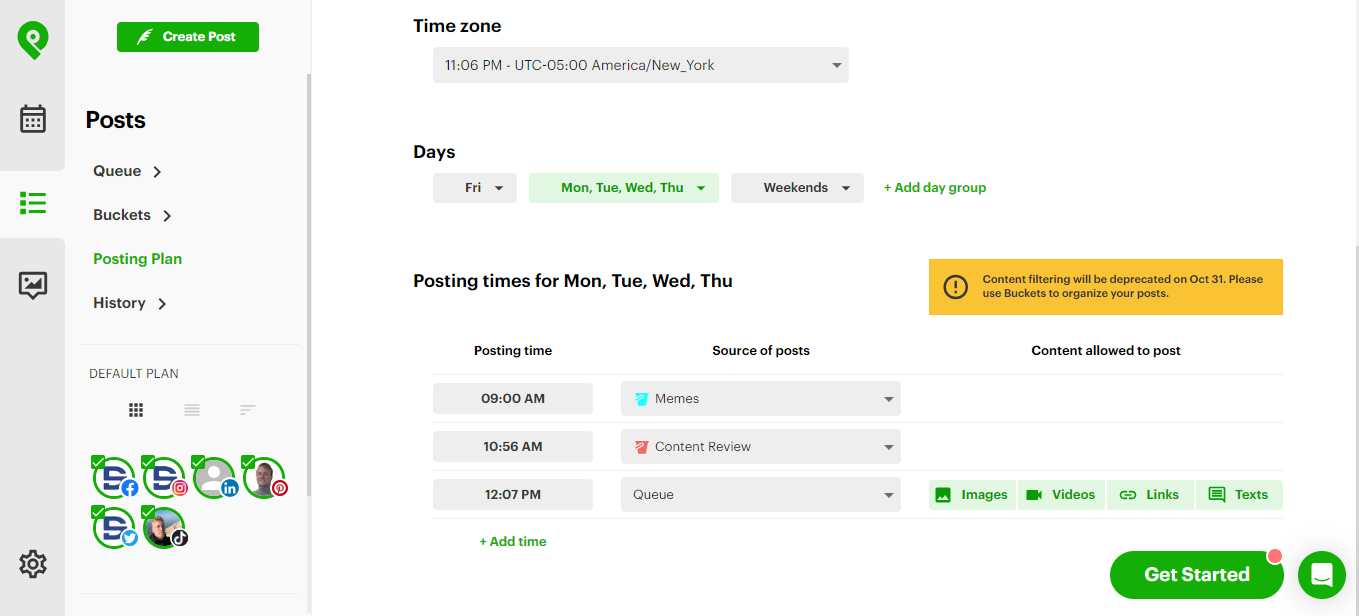The image size is (1359, 616).
Task: Click the Publer logo icon
Action: point(32,42)
